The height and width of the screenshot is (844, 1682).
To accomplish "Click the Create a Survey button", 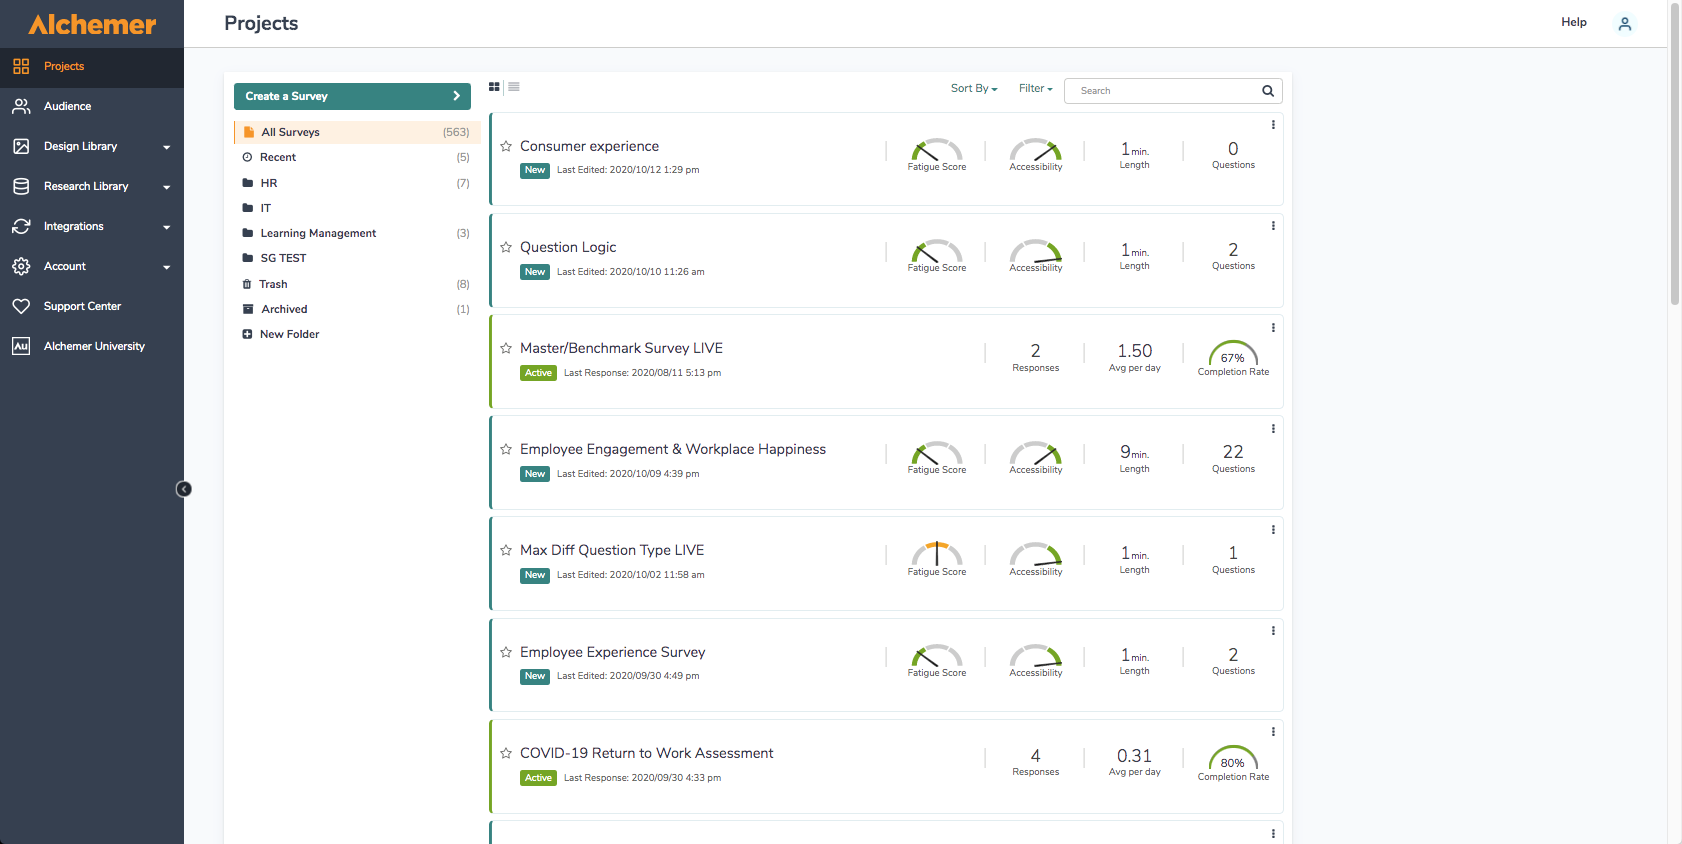I will (352, 96).
